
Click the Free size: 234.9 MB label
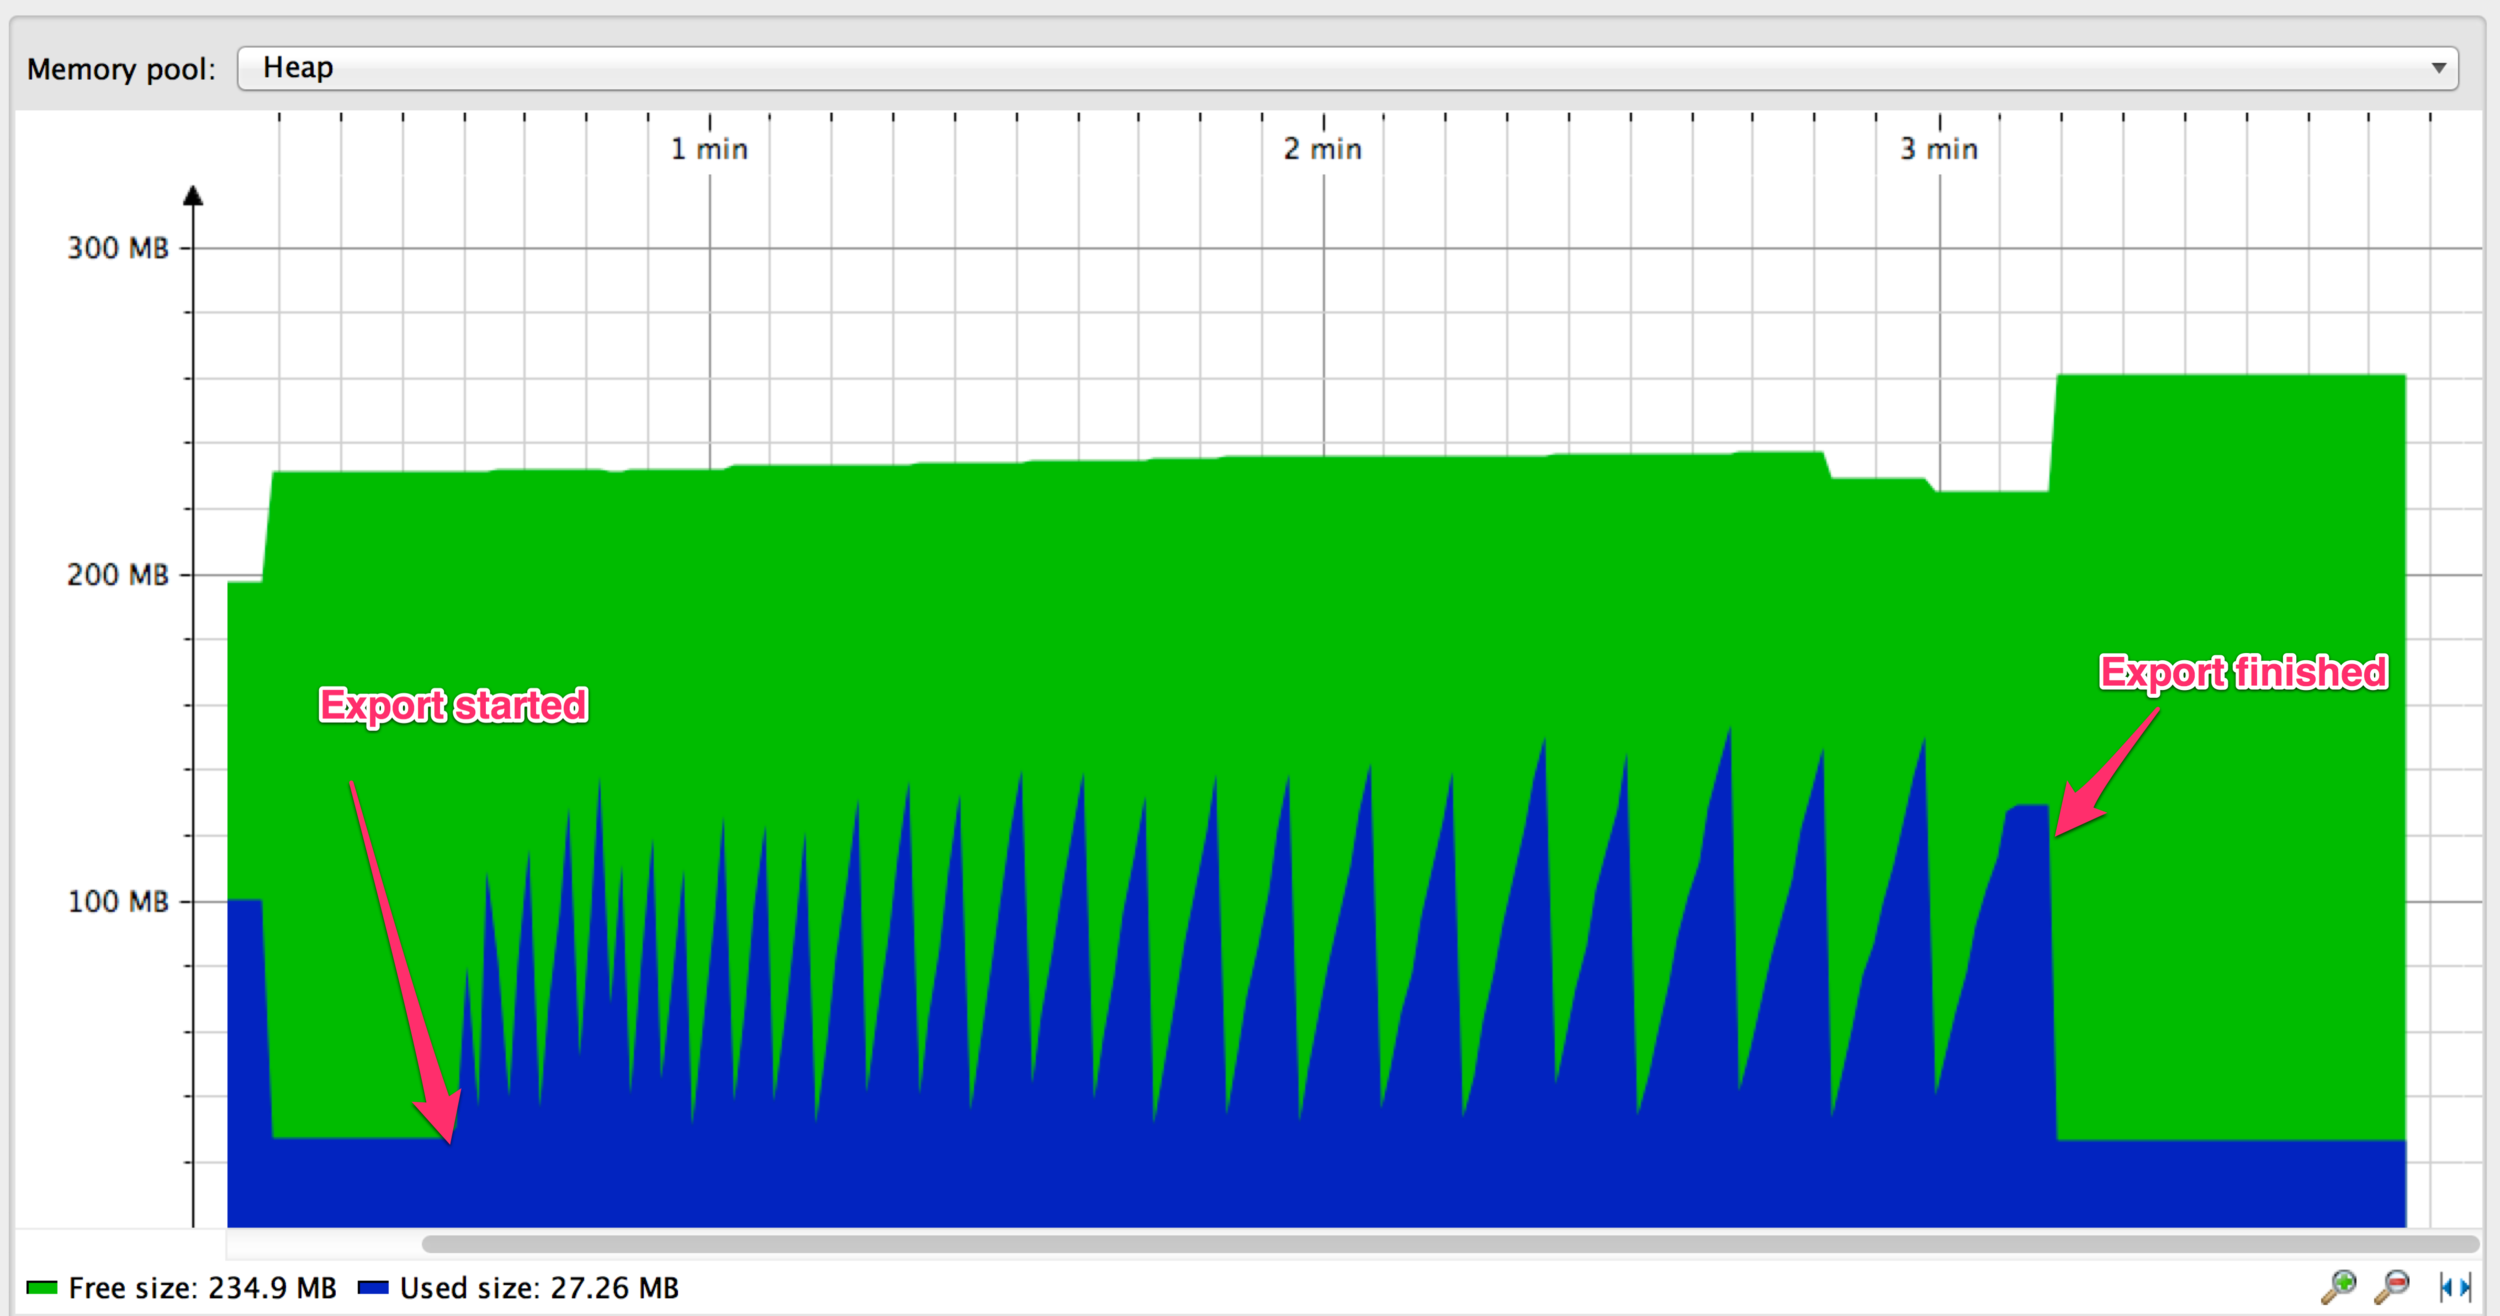(203, 1288)
